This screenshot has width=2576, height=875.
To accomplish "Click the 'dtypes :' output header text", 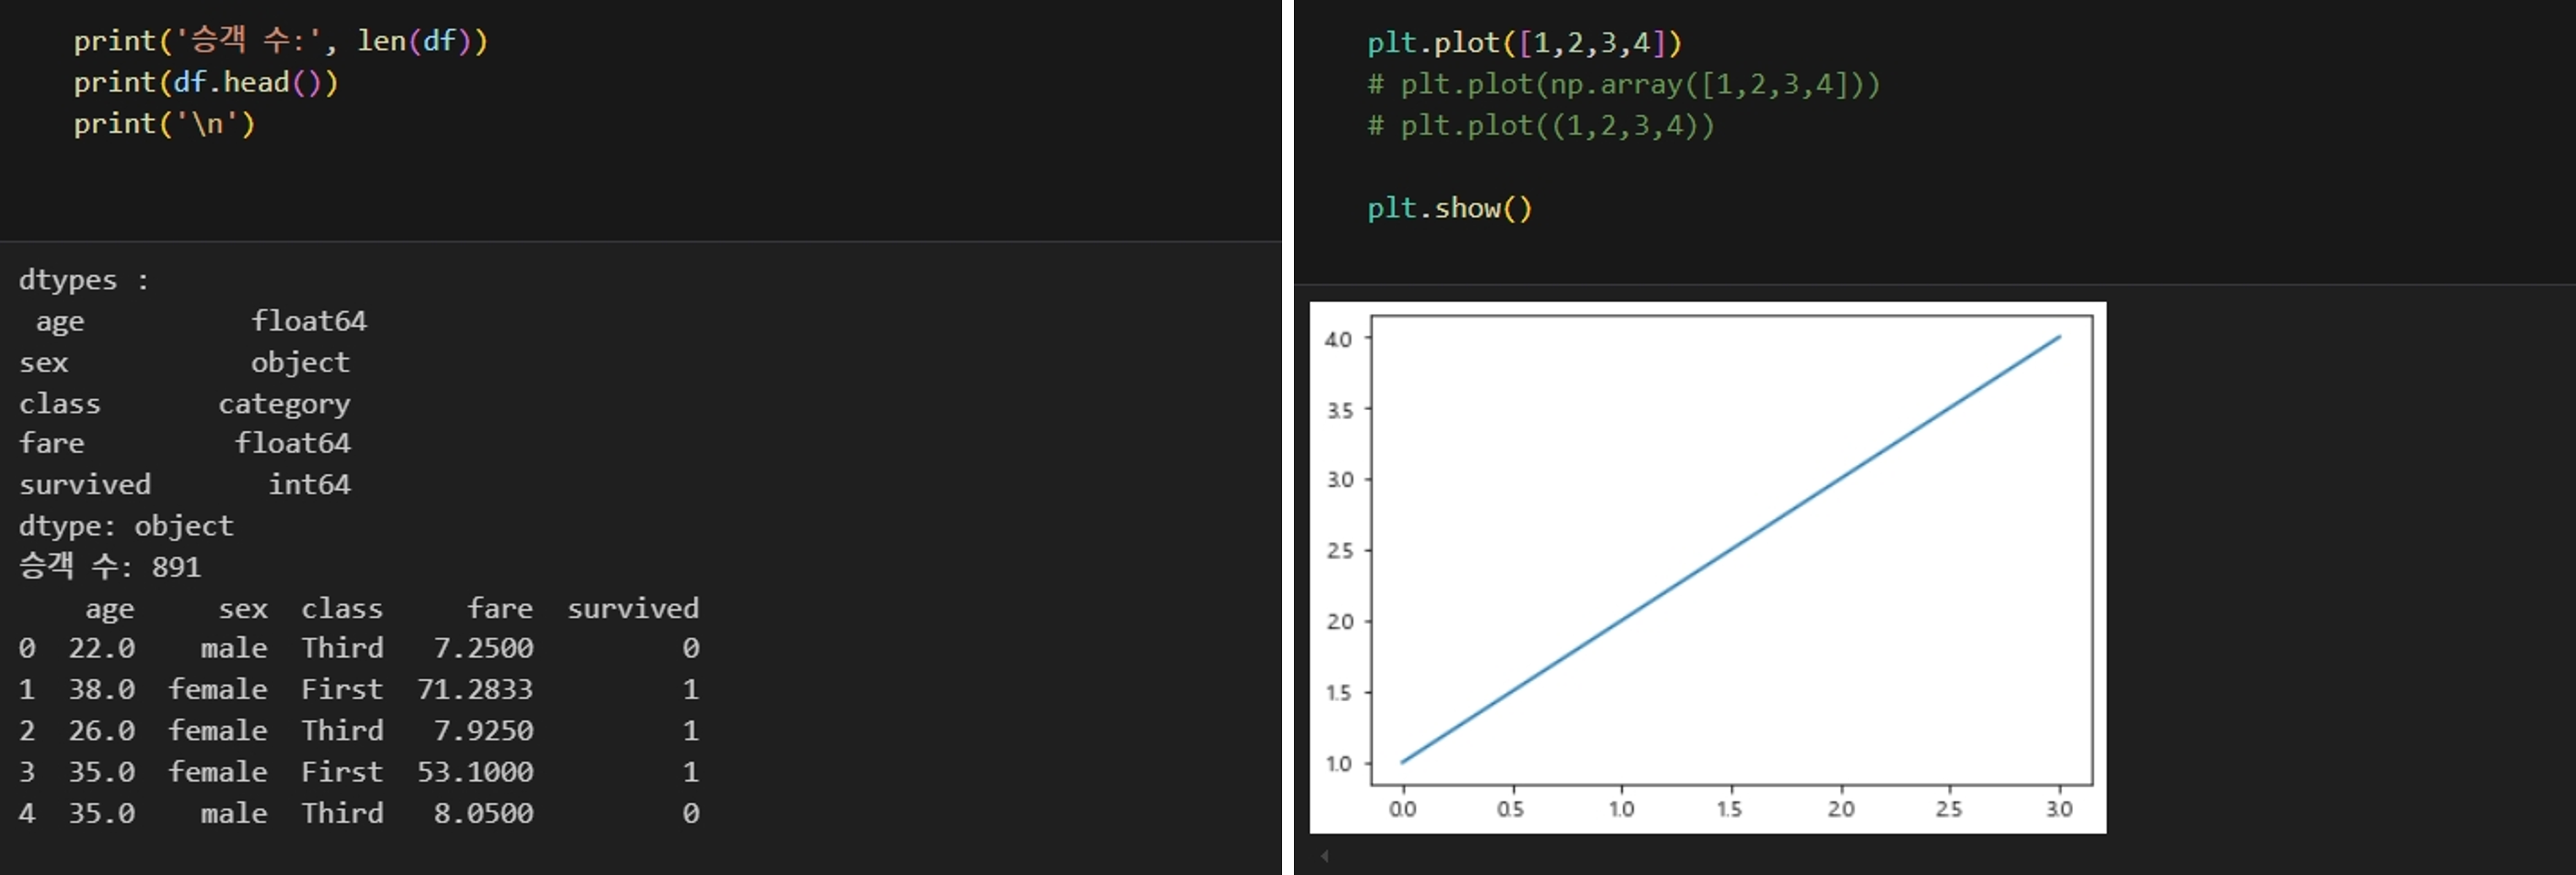I will [83, 280].
